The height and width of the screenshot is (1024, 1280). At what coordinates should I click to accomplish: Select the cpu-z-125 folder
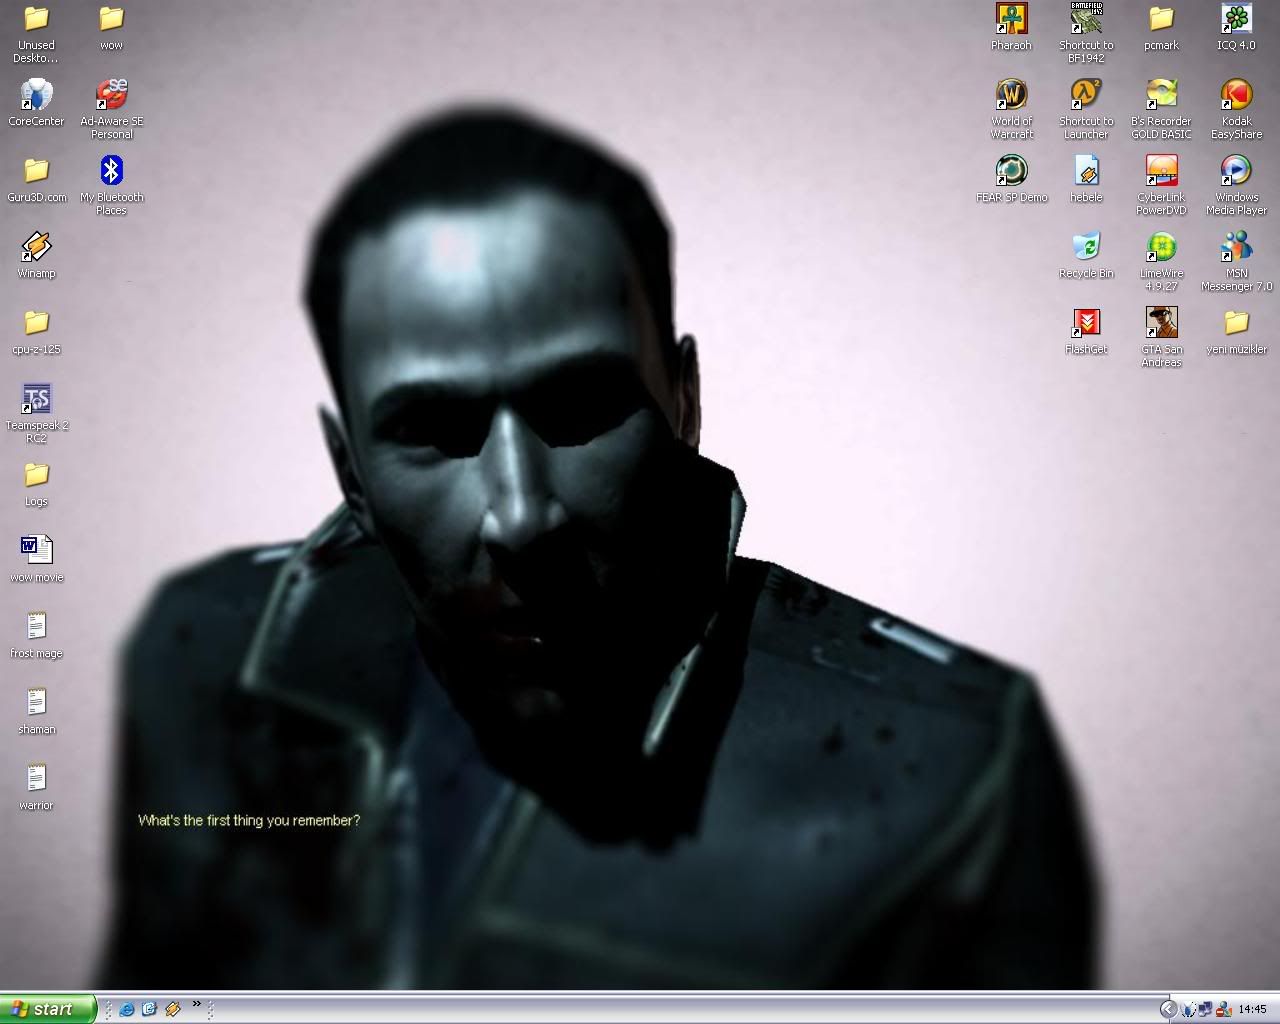point(36,323)
